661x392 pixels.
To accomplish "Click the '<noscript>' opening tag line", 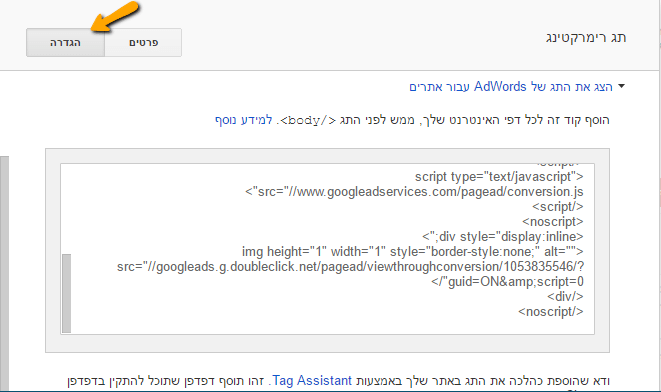I will 553,222.
